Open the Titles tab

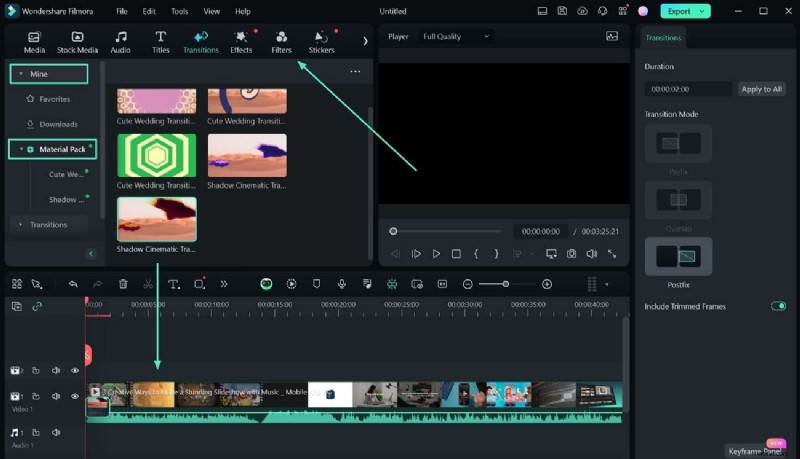coord(161,42)
